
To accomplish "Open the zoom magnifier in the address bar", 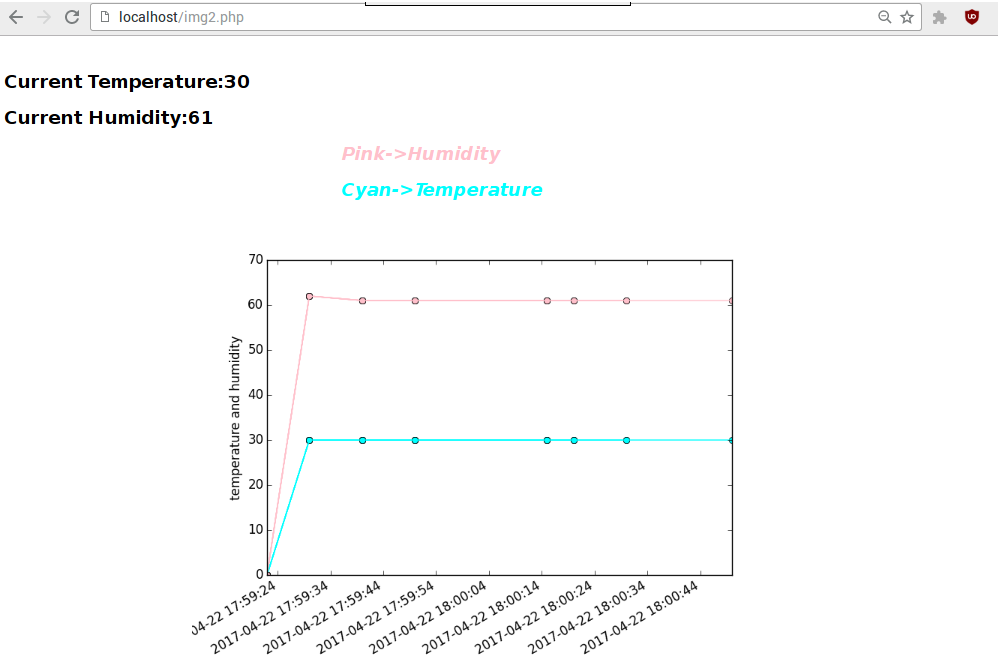I will [884, 17].
